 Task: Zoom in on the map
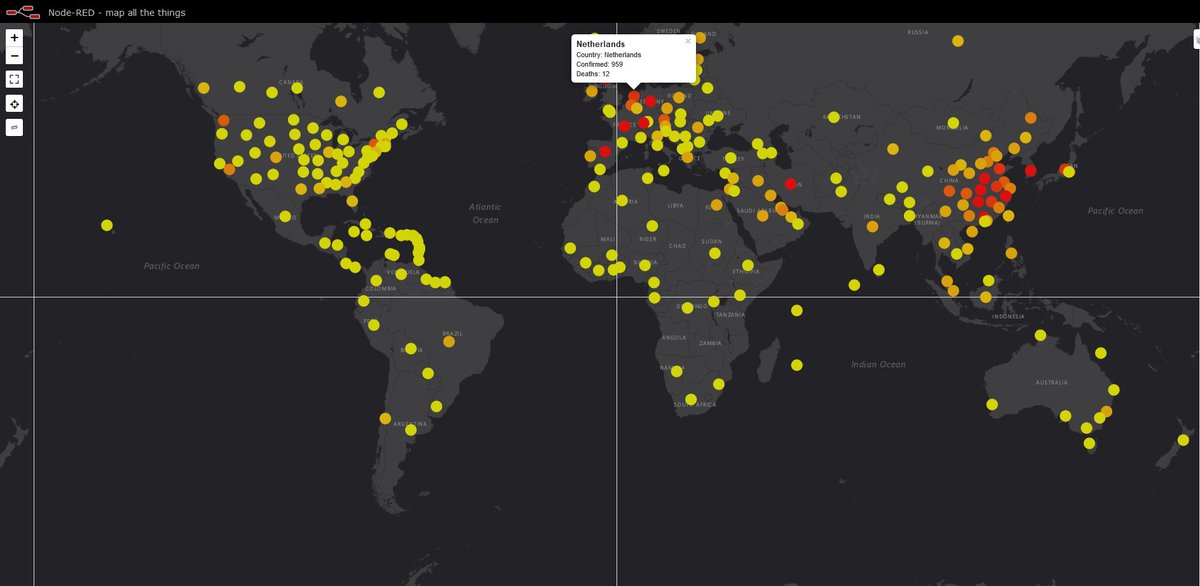click(x=14, y=37)
